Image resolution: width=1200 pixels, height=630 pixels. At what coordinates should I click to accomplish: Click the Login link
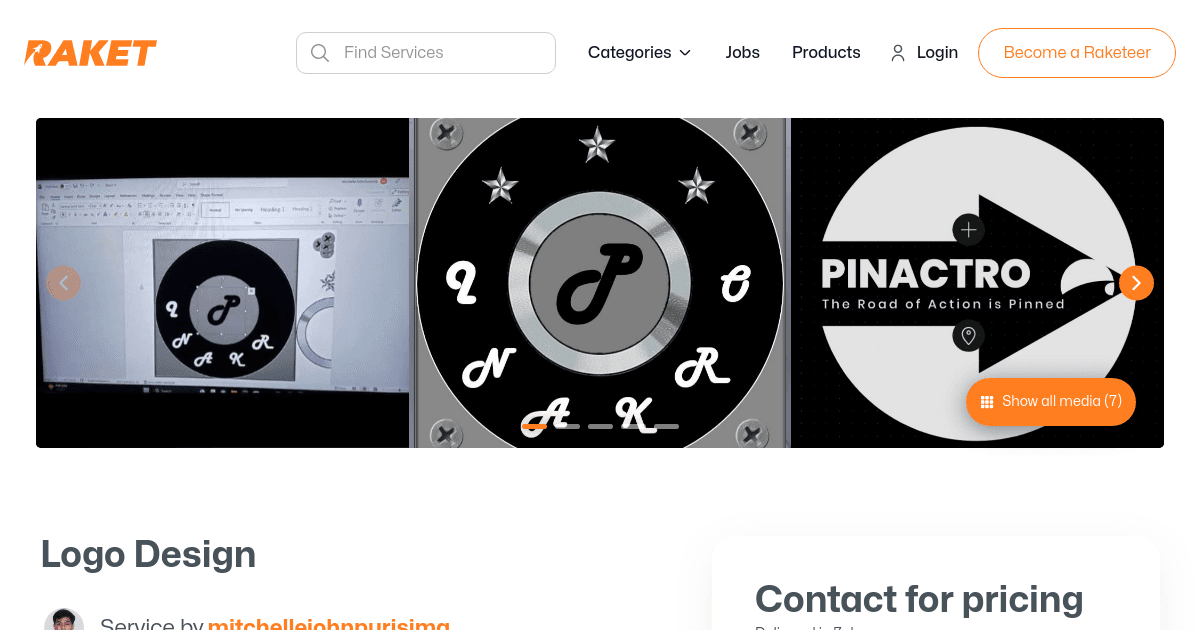coord(937,52)
